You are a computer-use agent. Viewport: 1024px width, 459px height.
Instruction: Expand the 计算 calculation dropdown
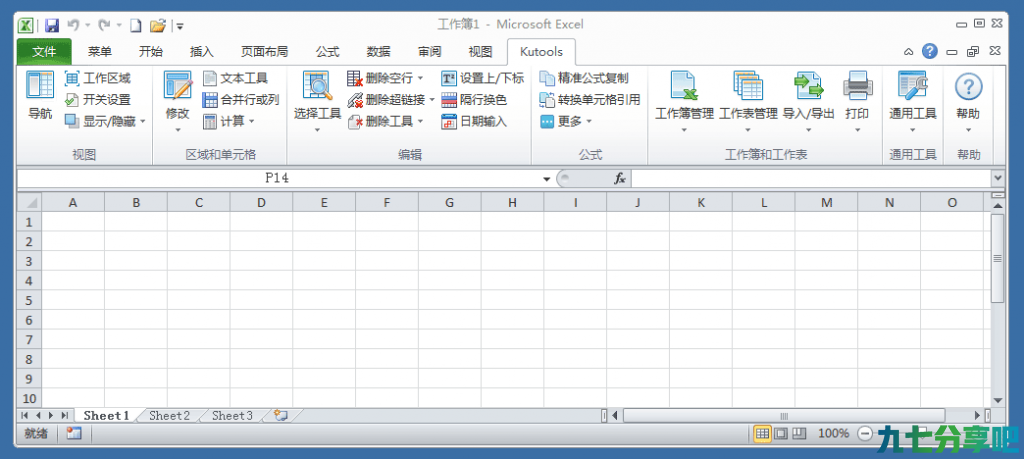(251, 121)
